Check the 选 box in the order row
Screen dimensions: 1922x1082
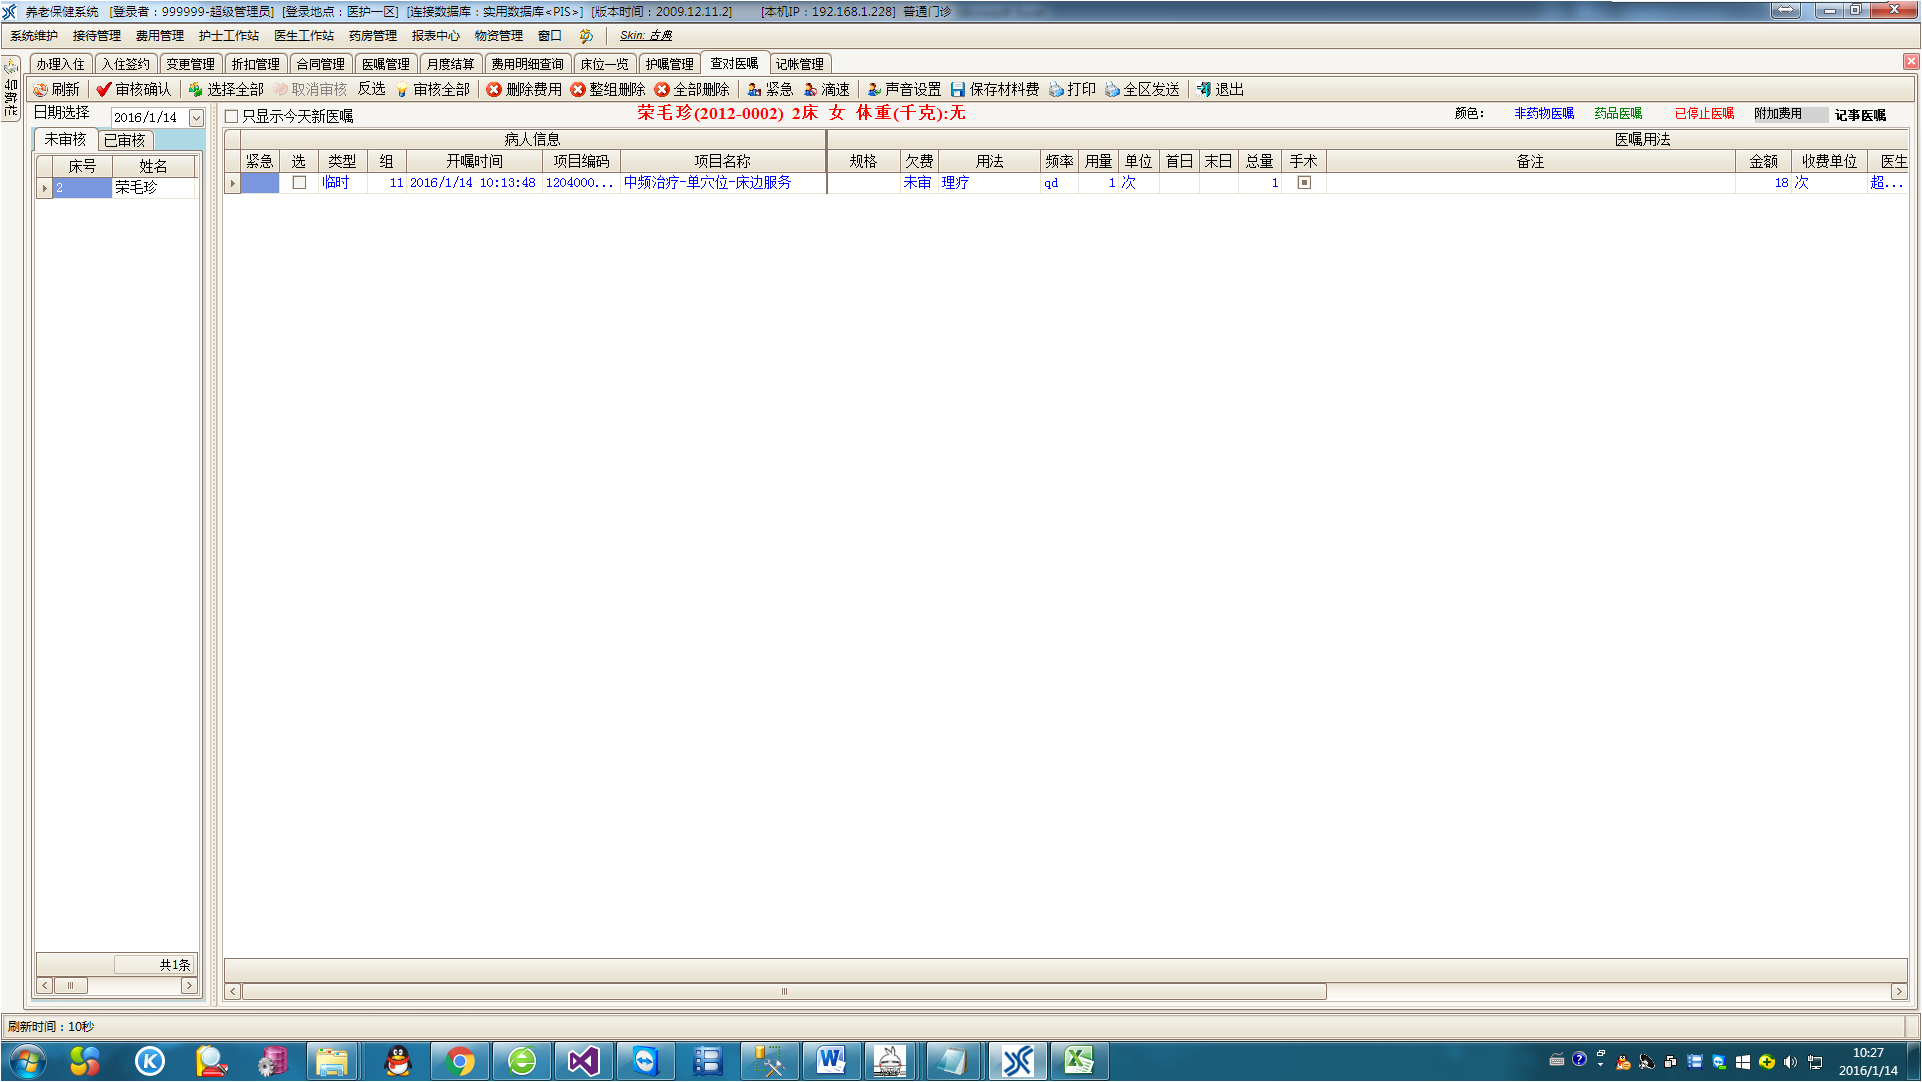pyautogui.click(x=299, y=183)
